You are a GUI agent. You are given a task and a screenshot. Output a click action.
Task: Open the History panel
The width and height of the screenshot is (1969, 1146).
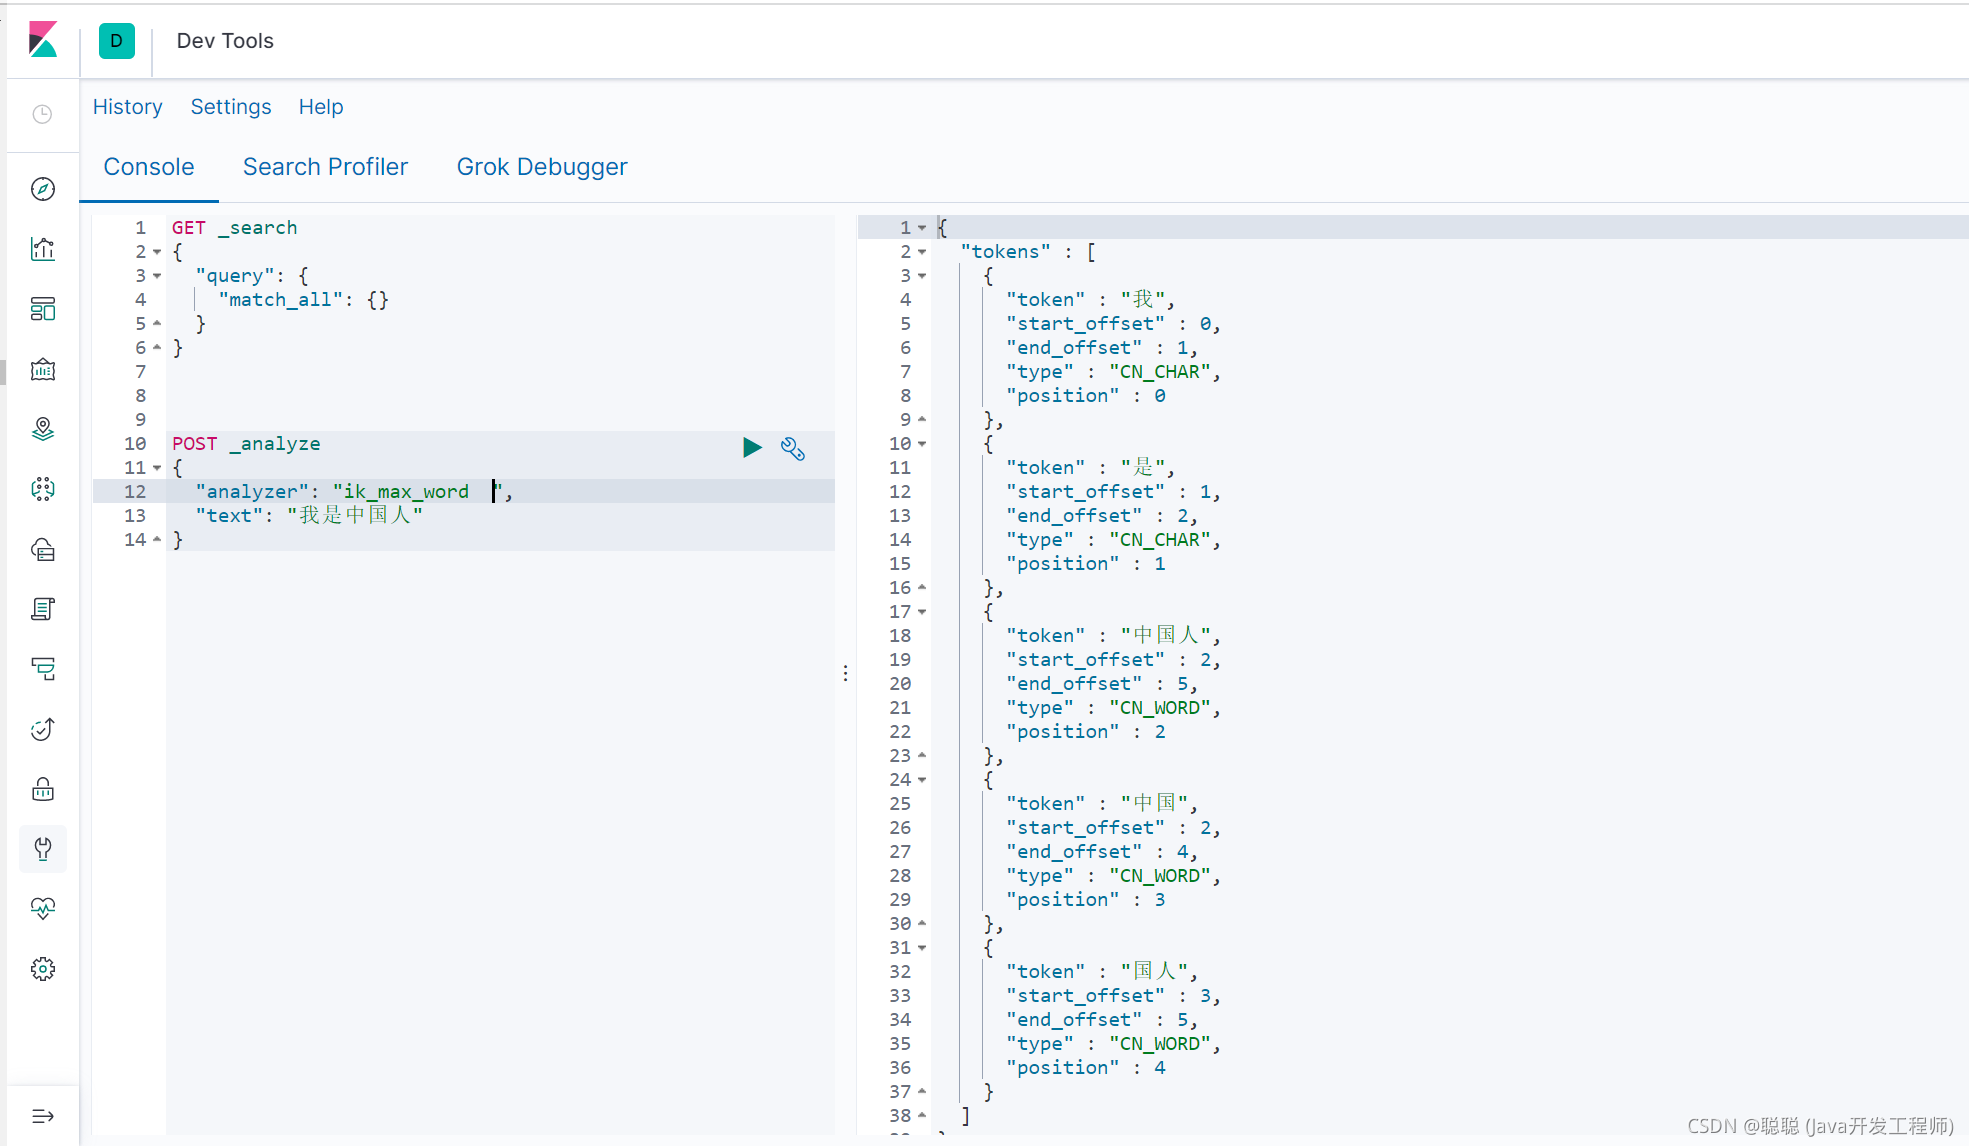coord(128,107)
